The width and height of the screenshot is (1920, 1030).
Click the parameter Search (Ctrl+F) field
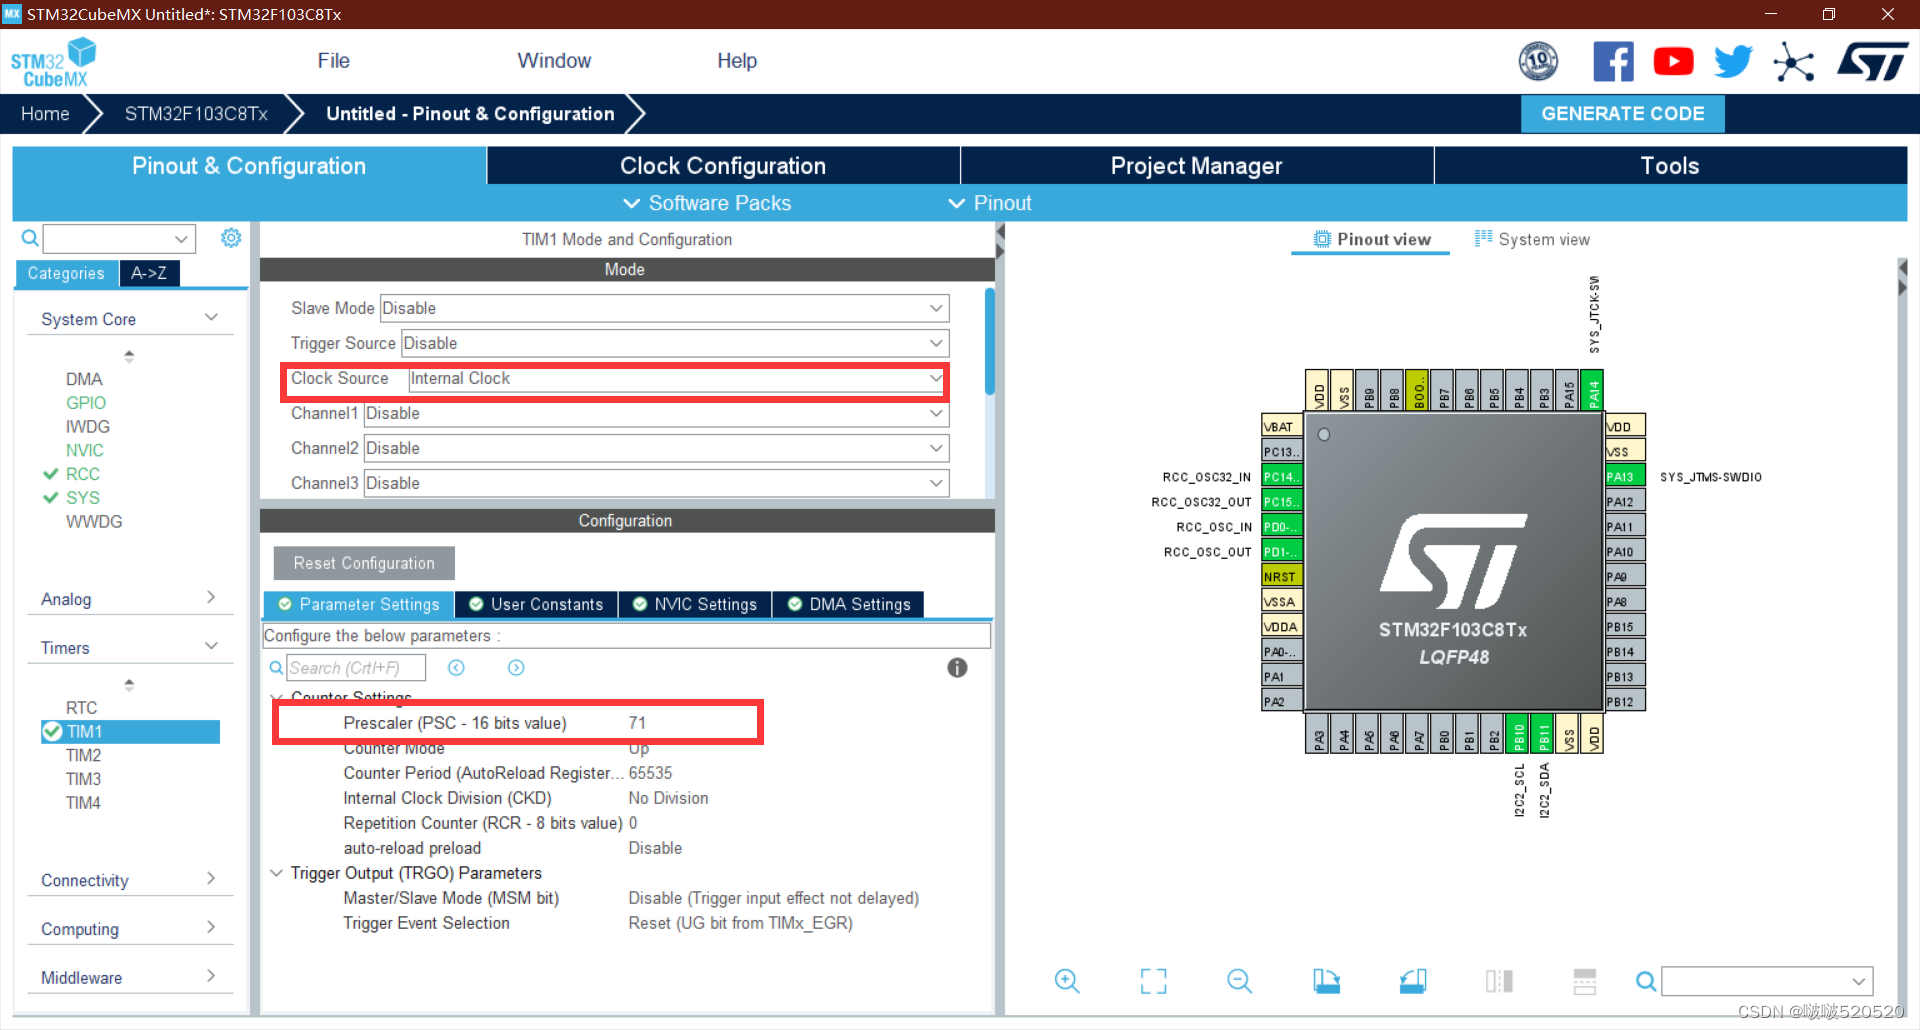pos(356,668)
